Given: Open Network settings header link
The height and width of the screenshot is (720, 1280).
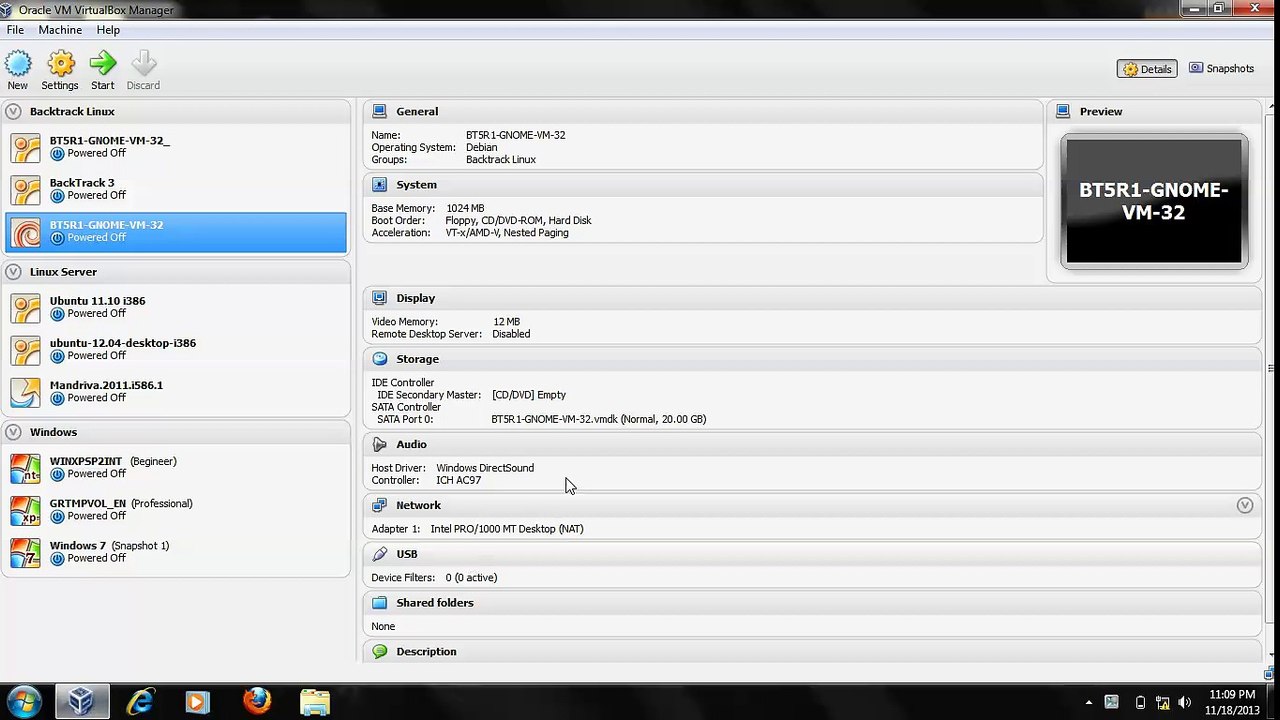Looking at the screenshot, I should pyautogui.click(x=418, y=505).
